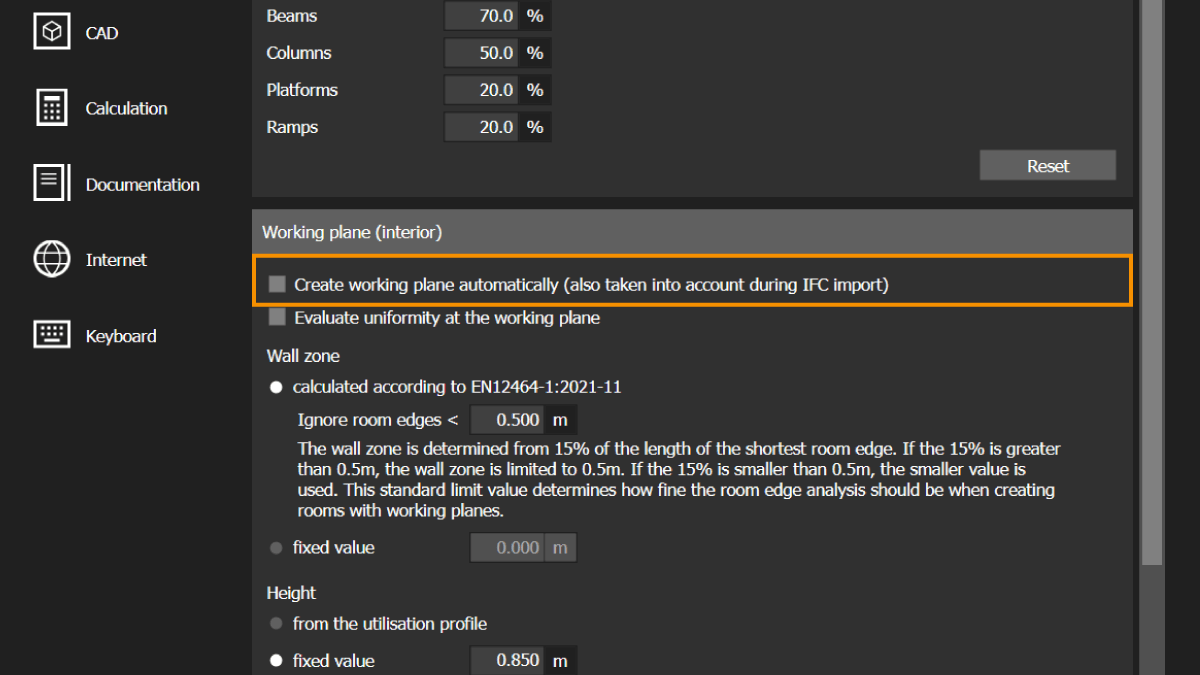Open the Keyboard shortcuts icon
Screen dimensions: 1200x675
pos(52,335)
